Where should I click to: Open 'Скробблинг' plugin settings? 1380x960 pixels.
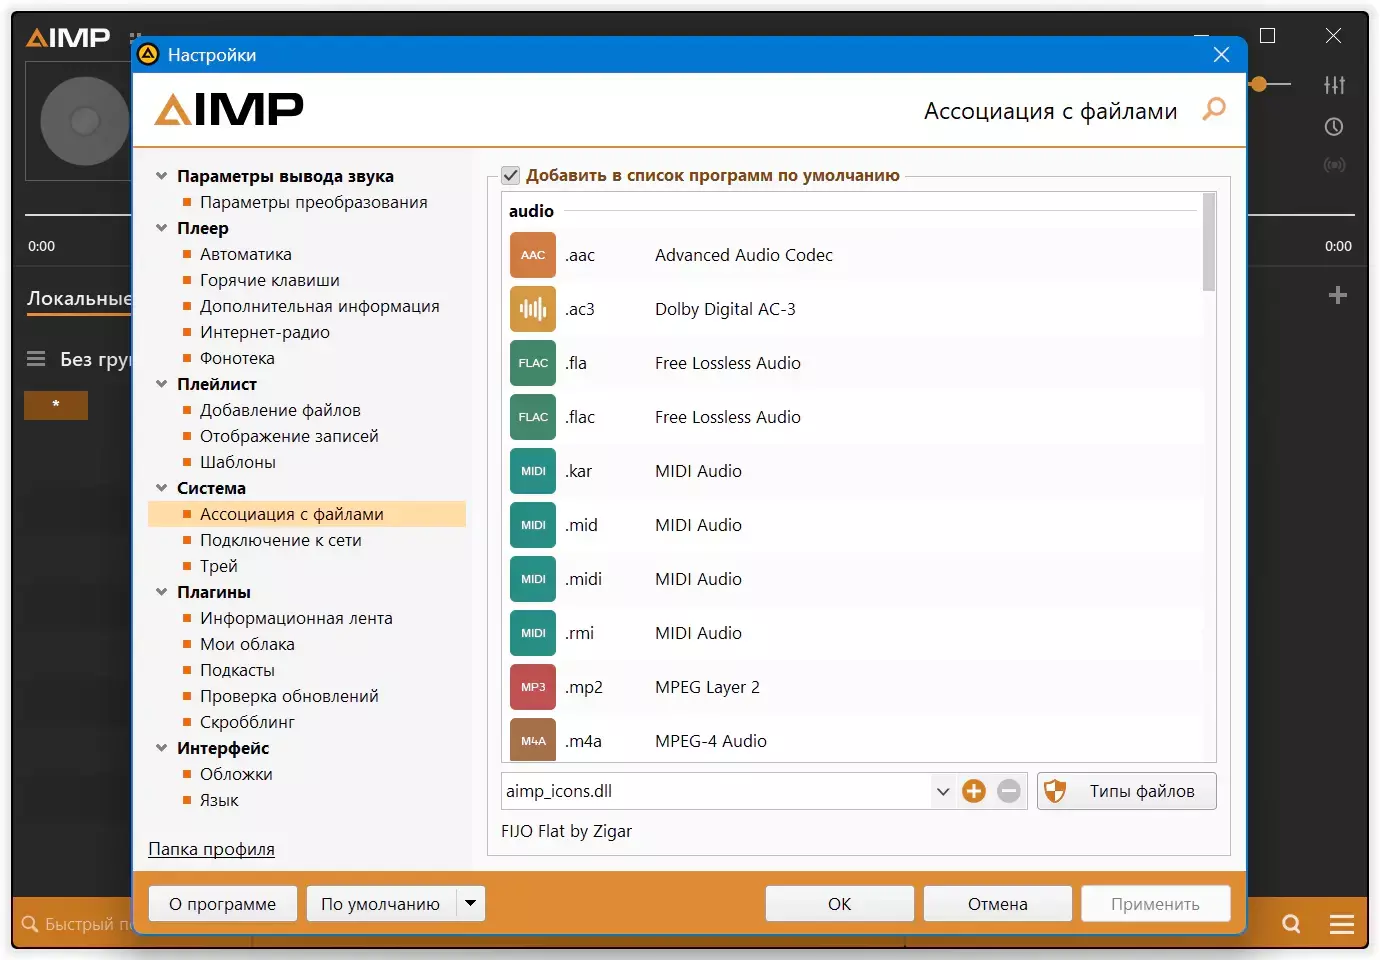point(247,722)
